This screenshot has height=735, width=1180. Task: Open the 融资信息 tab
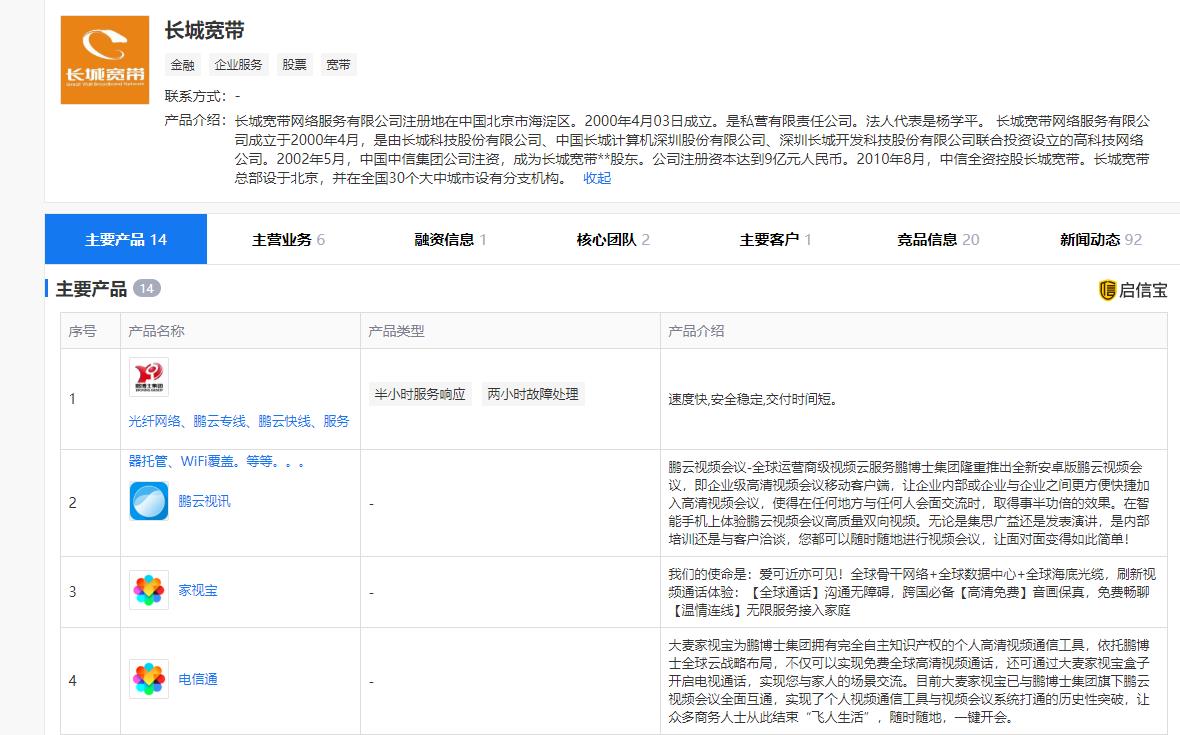(447, 239)
